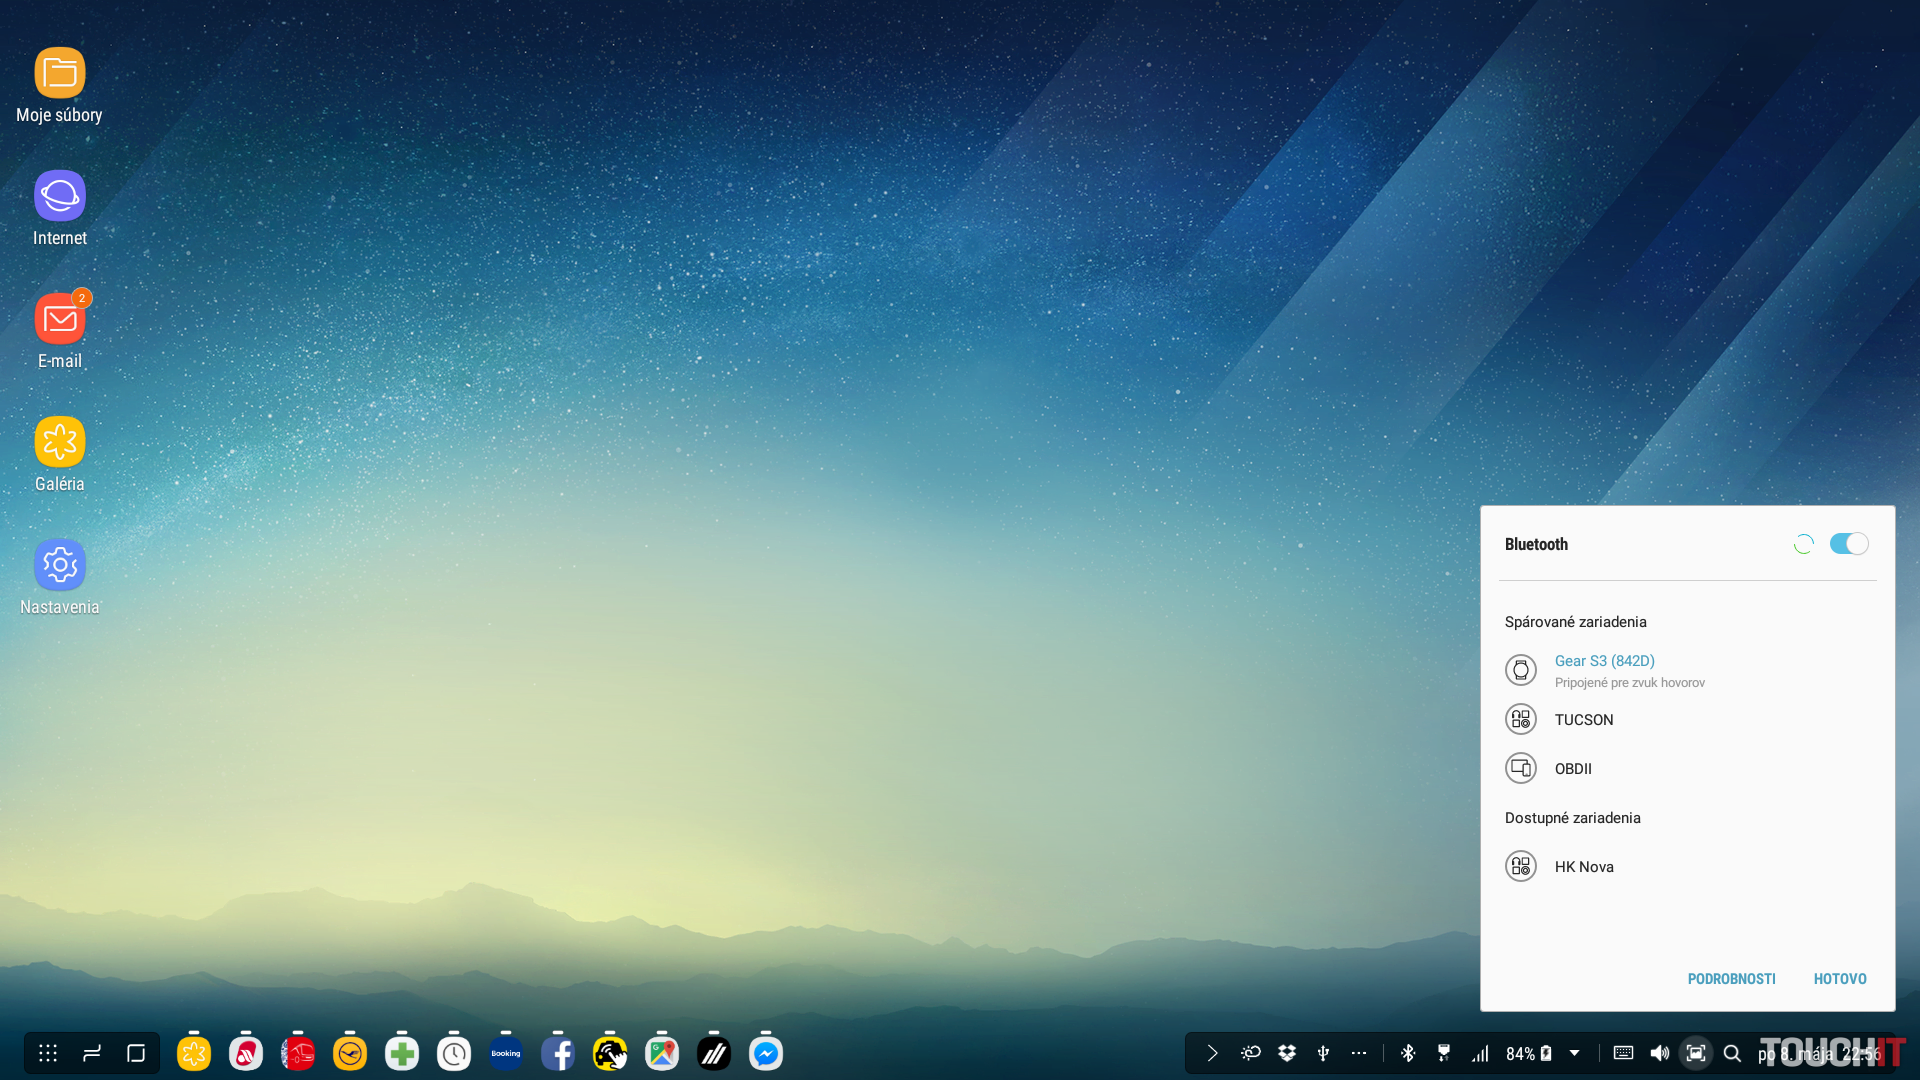Open the apps grid launcher
This screenshot has width=1920, height=1080.
48,1053
